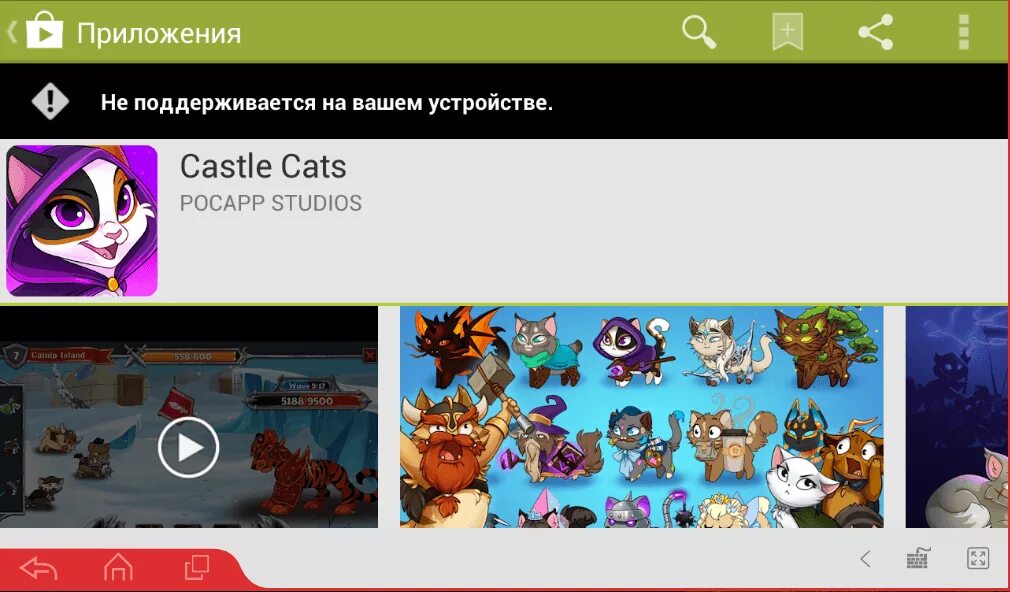
Task: Go back via the chevron beside the Play Store icon
Action: click(x=11, y=32)
